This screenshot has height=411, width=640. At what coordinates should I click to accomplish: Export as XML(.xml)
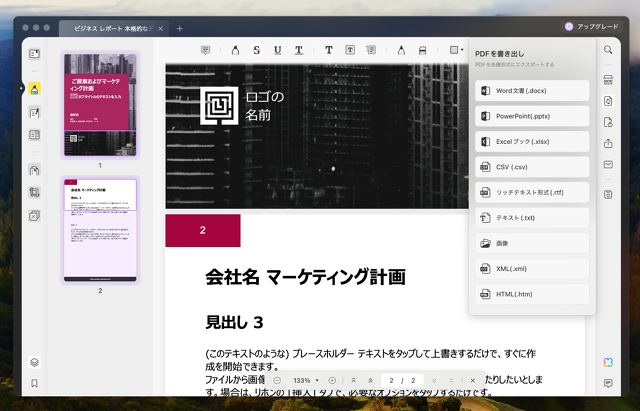(x=532, y=269)
